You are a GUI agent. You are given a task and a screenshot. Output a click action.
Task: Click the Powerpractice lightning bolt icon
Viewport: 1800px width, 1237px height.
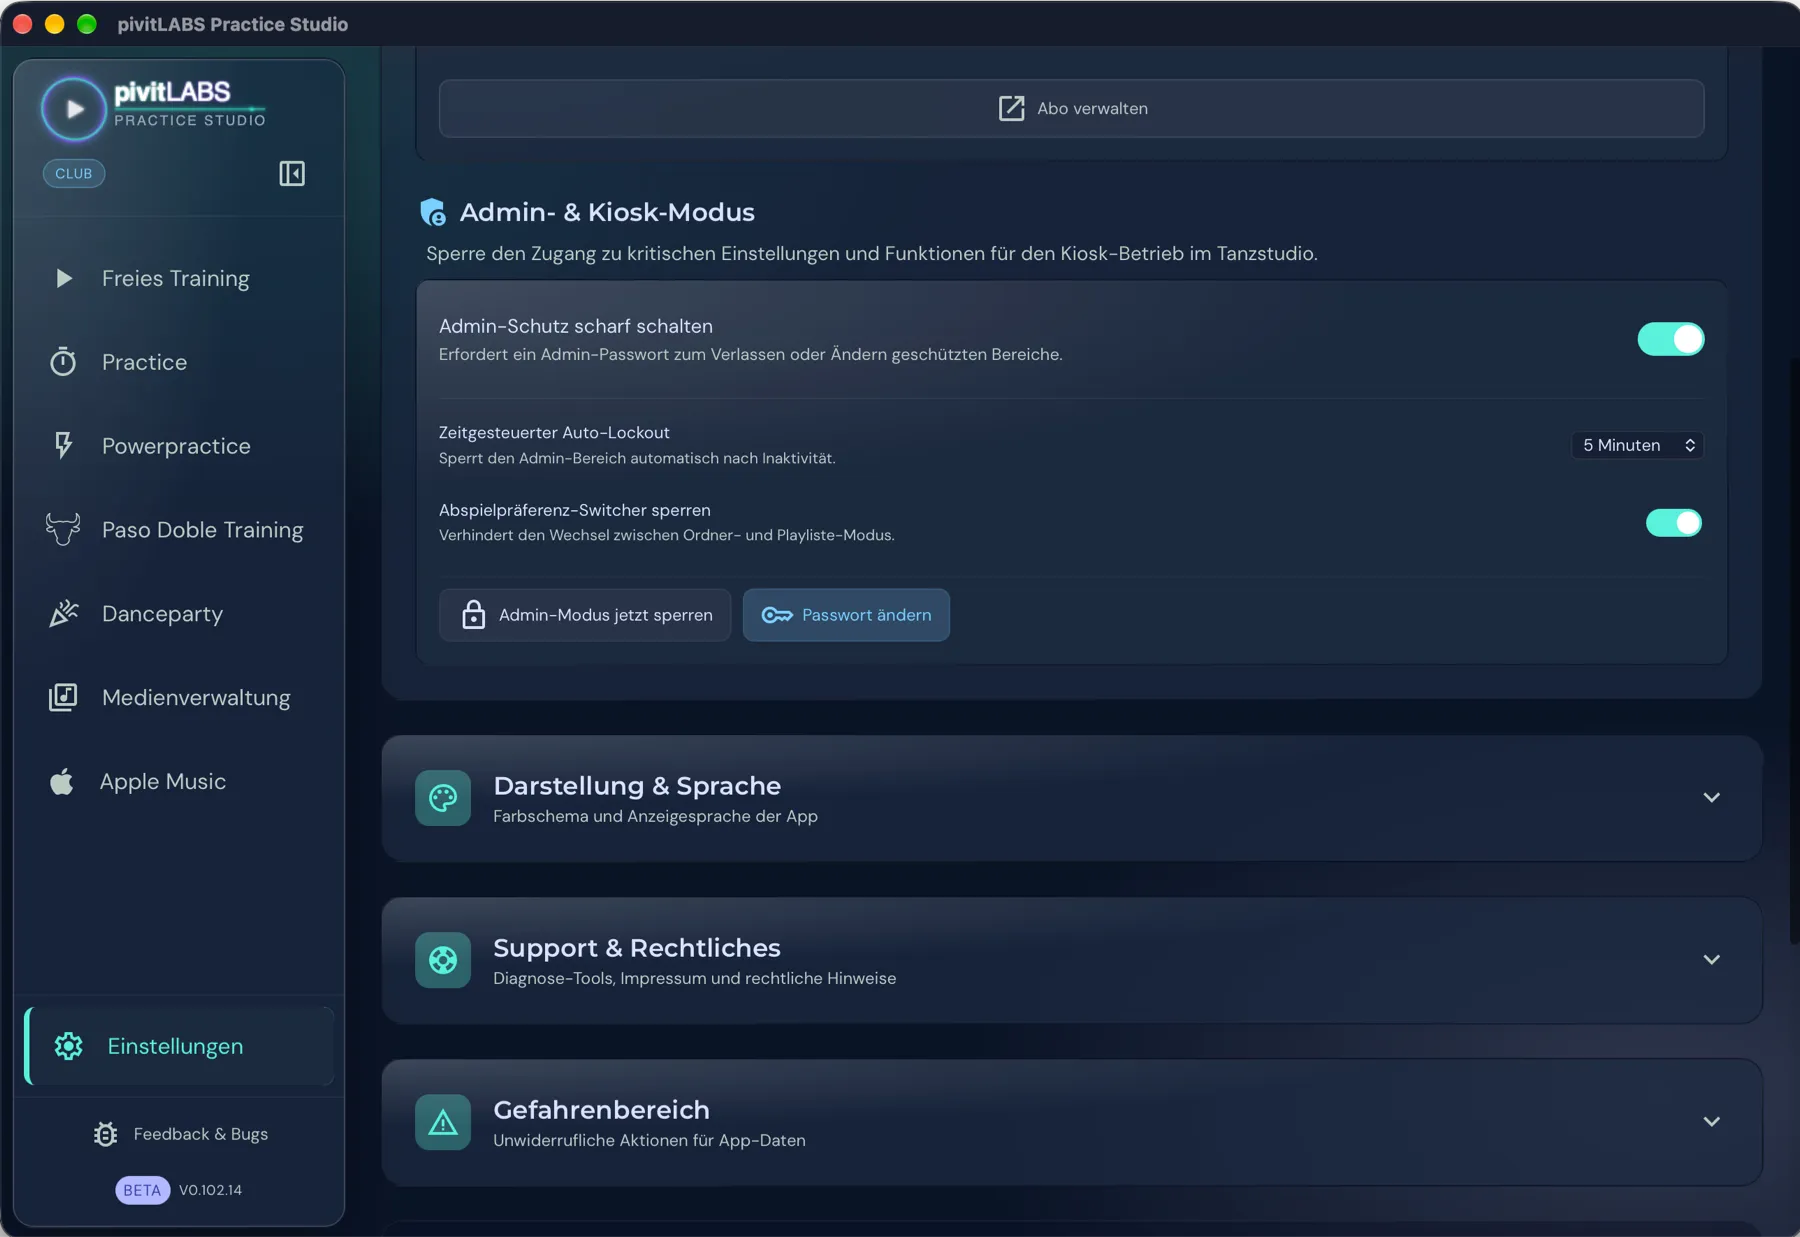63,445
